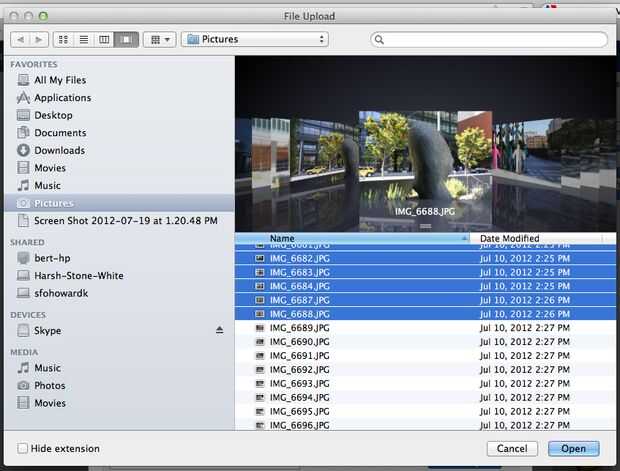The image size is (620, 471).
Task: Select file IMG_6689.JPG
Action: 425,328
